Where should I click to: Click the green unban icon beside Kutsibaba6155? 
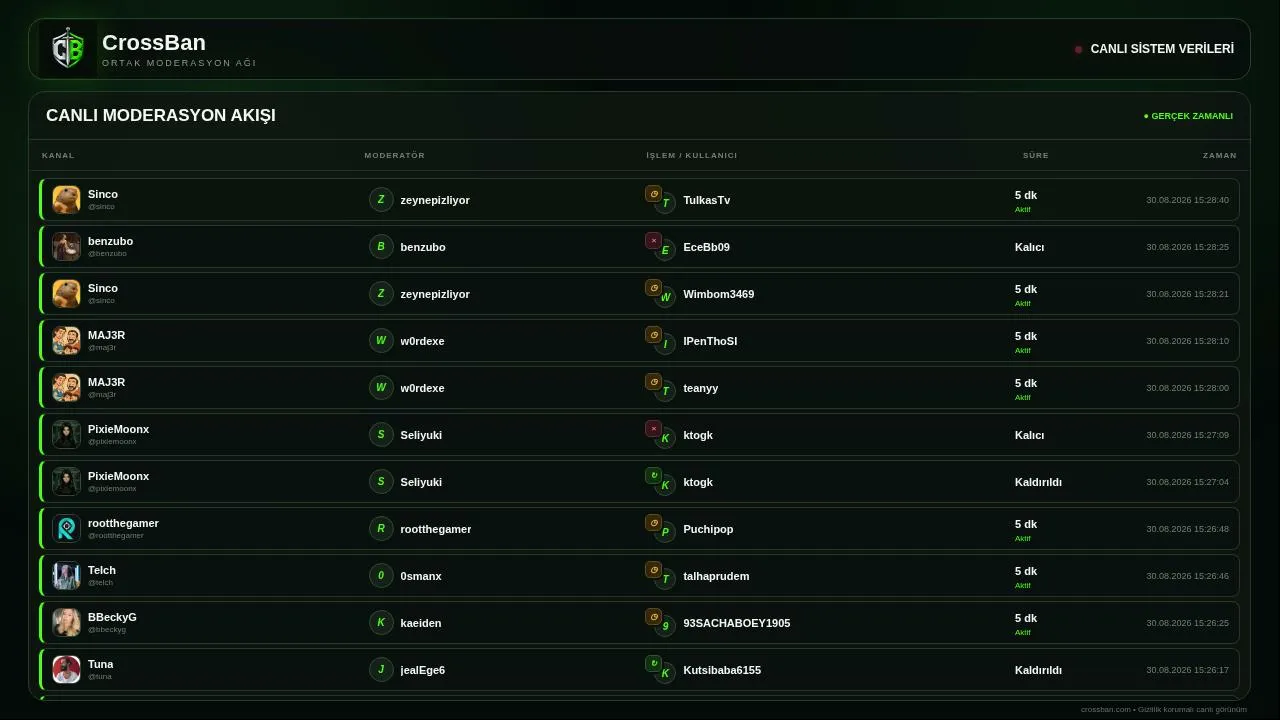653,664
